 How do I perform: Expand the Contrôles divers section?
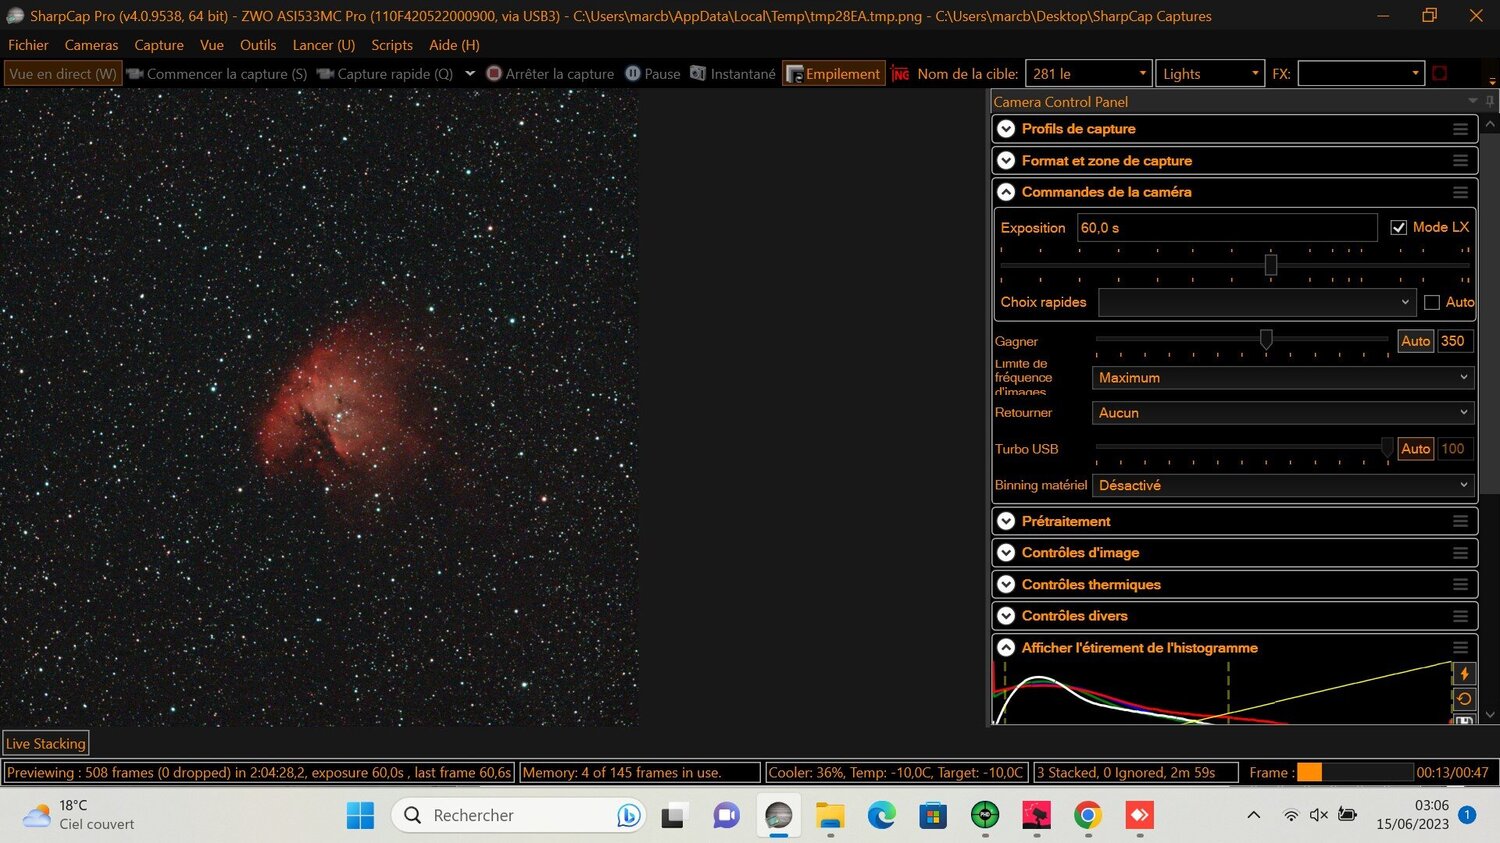click(x=1006, y=616)
